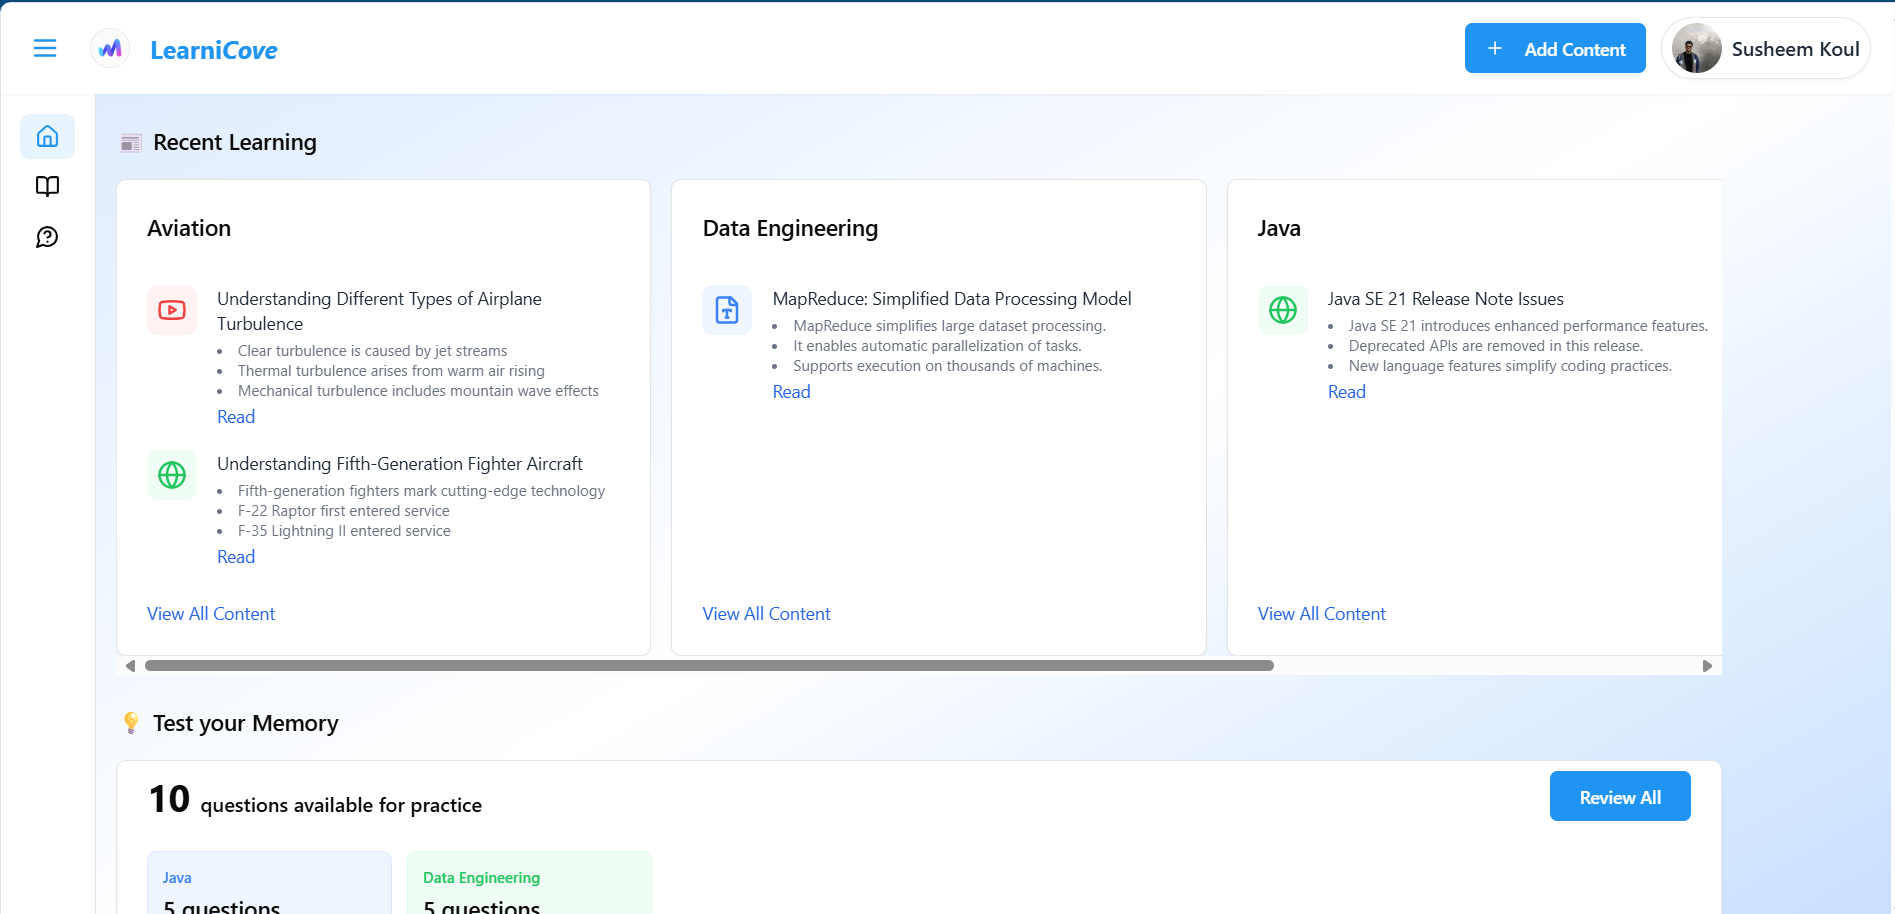Click 'Thermal turbulence arises from warm air rising'
1895x914 pixels.
[x=391, y=371]
